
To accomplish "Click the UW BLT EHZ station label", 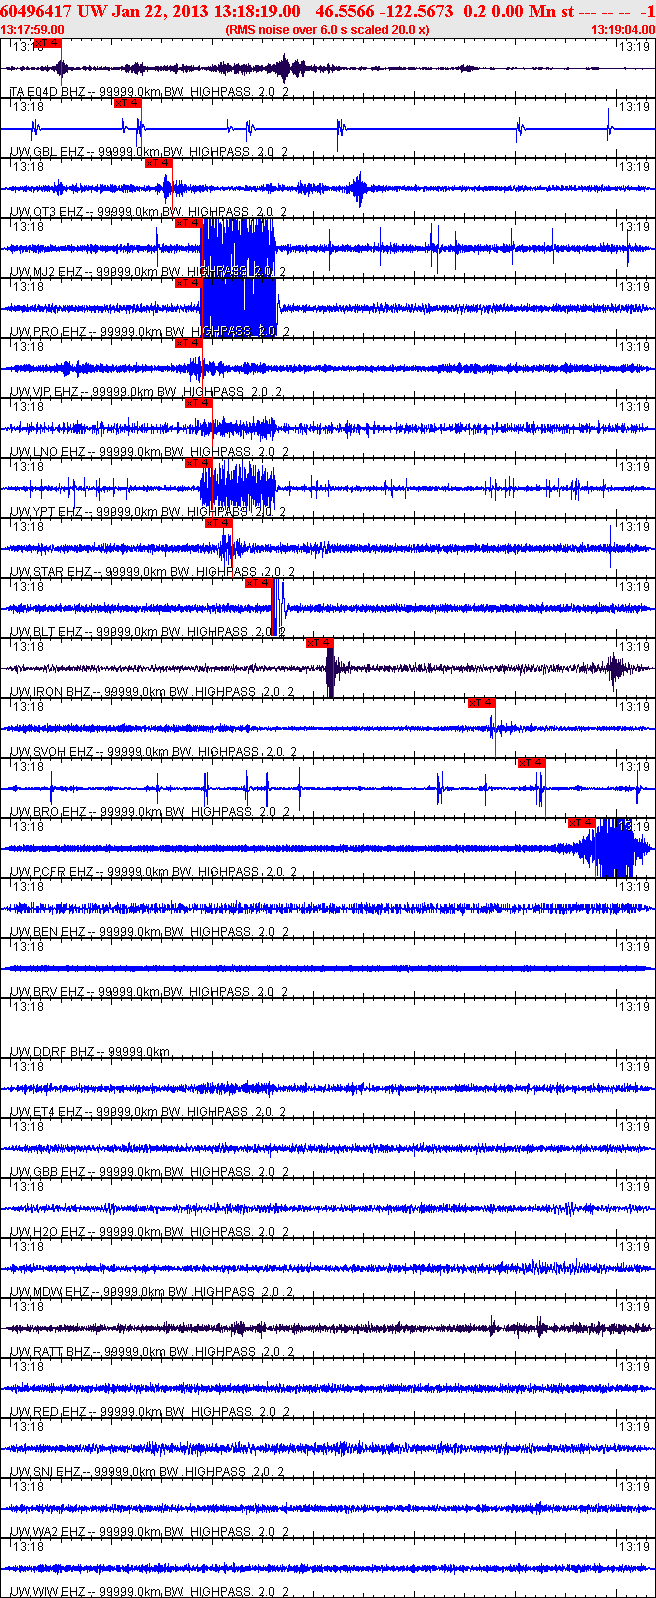I will click(x=148, y=632).
